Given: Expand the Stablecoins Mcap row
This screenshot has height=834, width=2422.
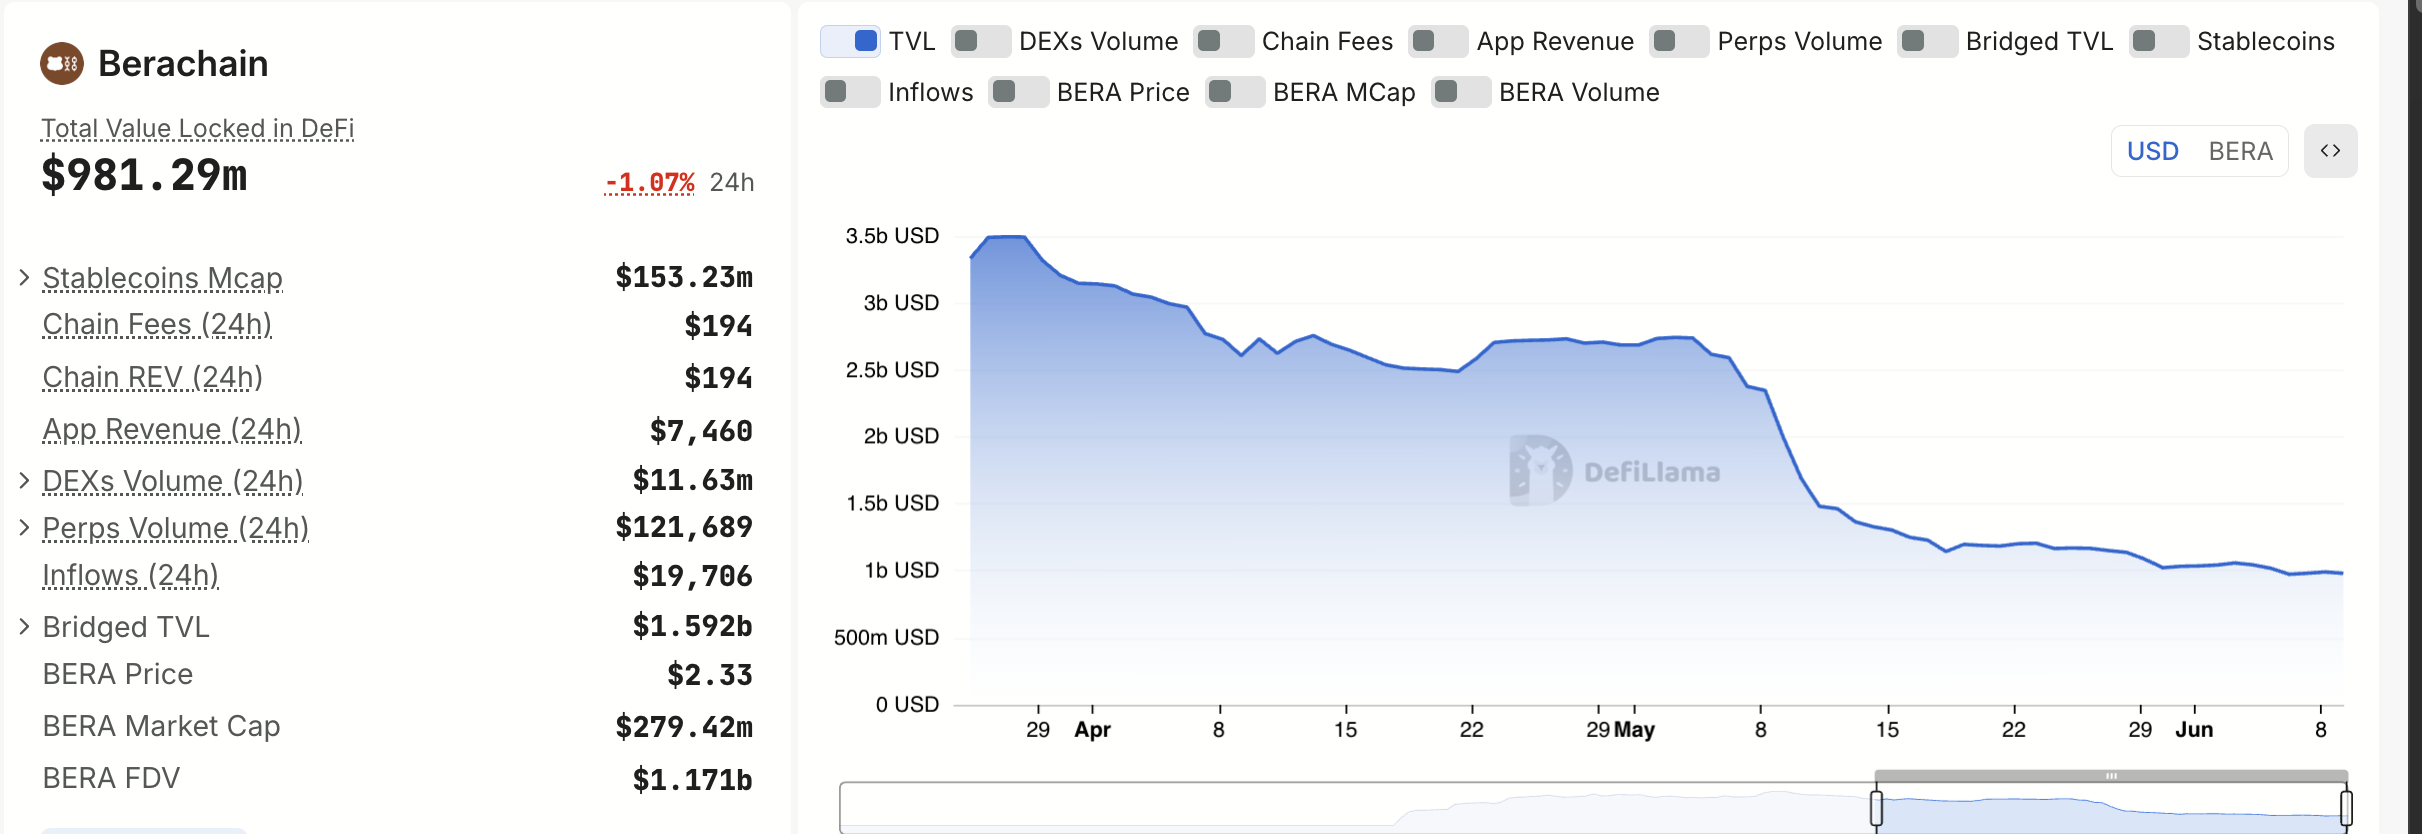Looking at the screenshot, I should click(x=25, y=277).
